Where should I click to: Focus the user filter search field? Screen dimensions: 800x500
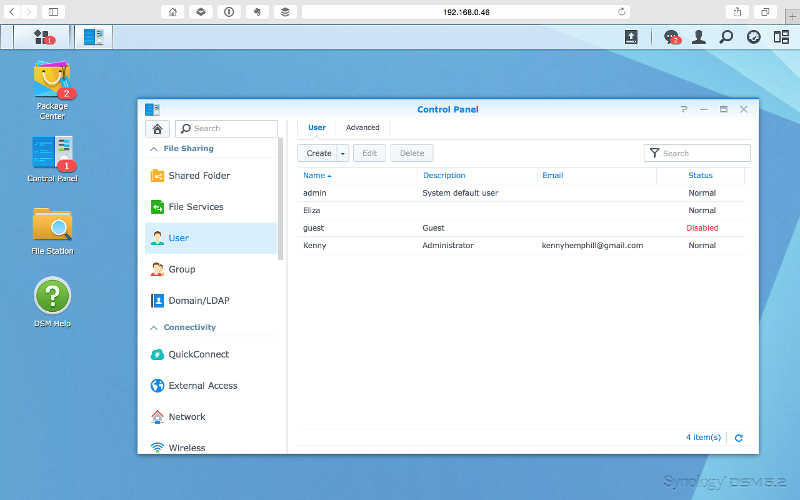(x=697, y=153)
